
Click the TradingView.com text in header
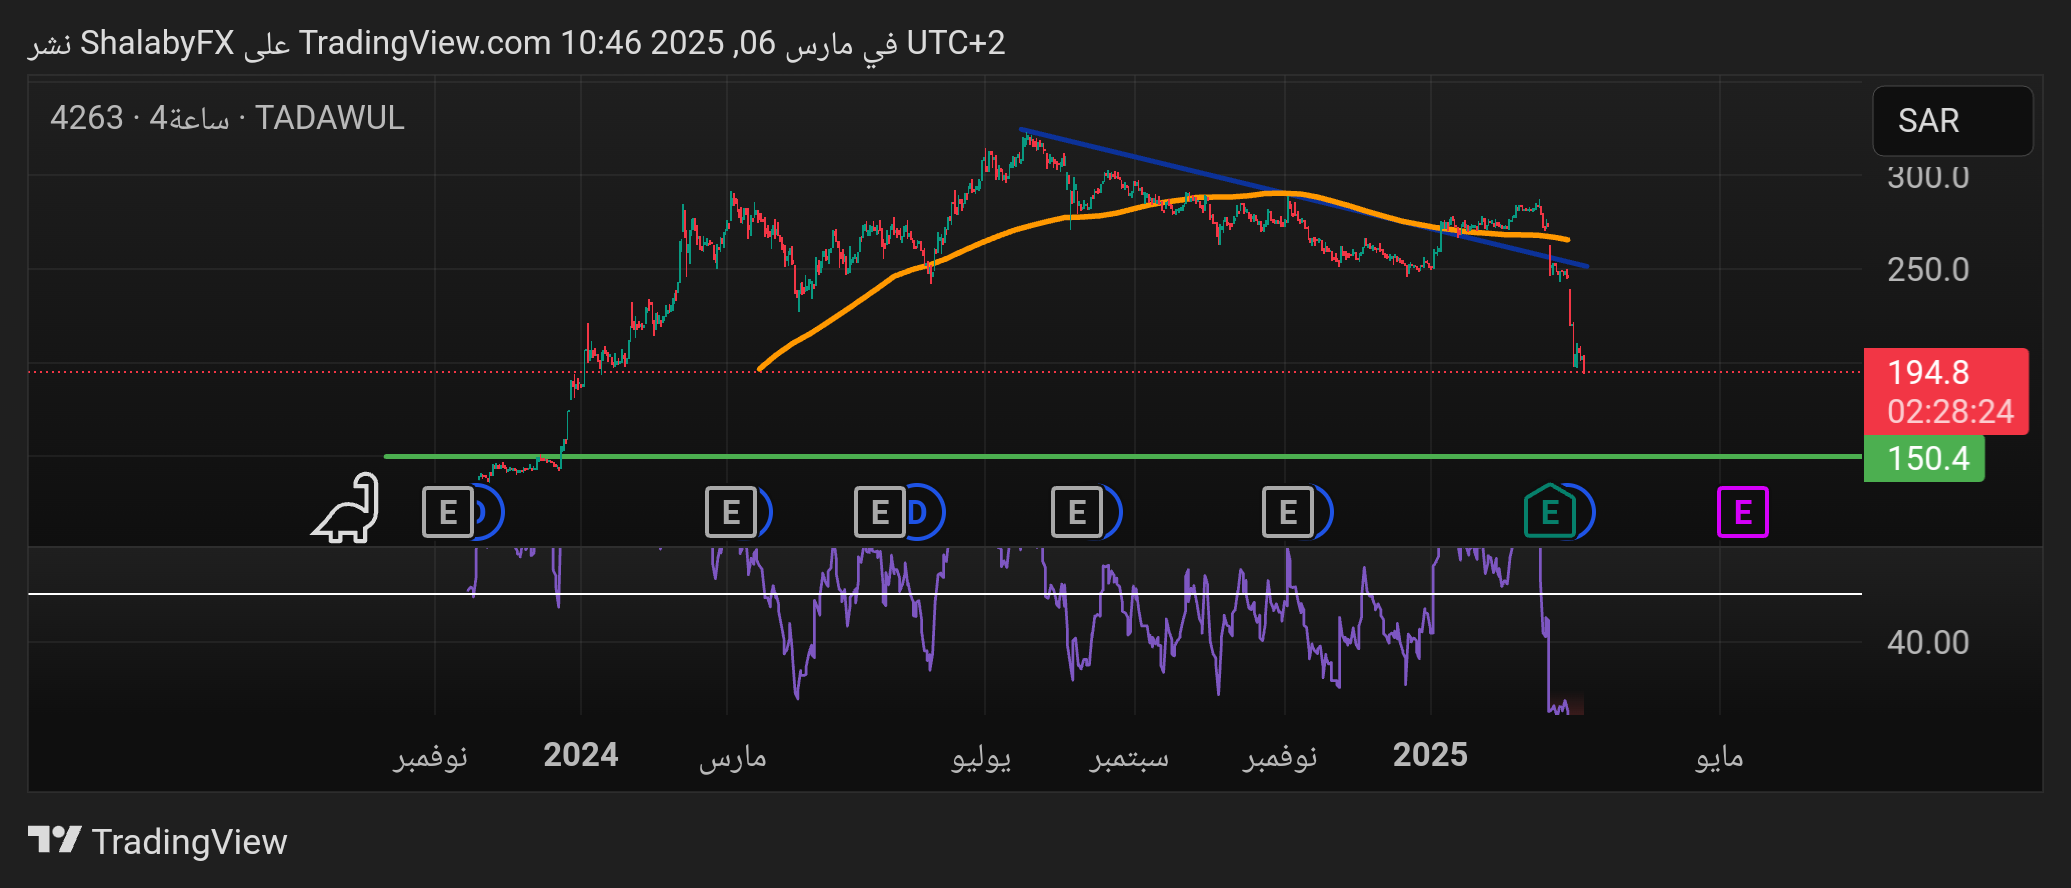(425, 43)
